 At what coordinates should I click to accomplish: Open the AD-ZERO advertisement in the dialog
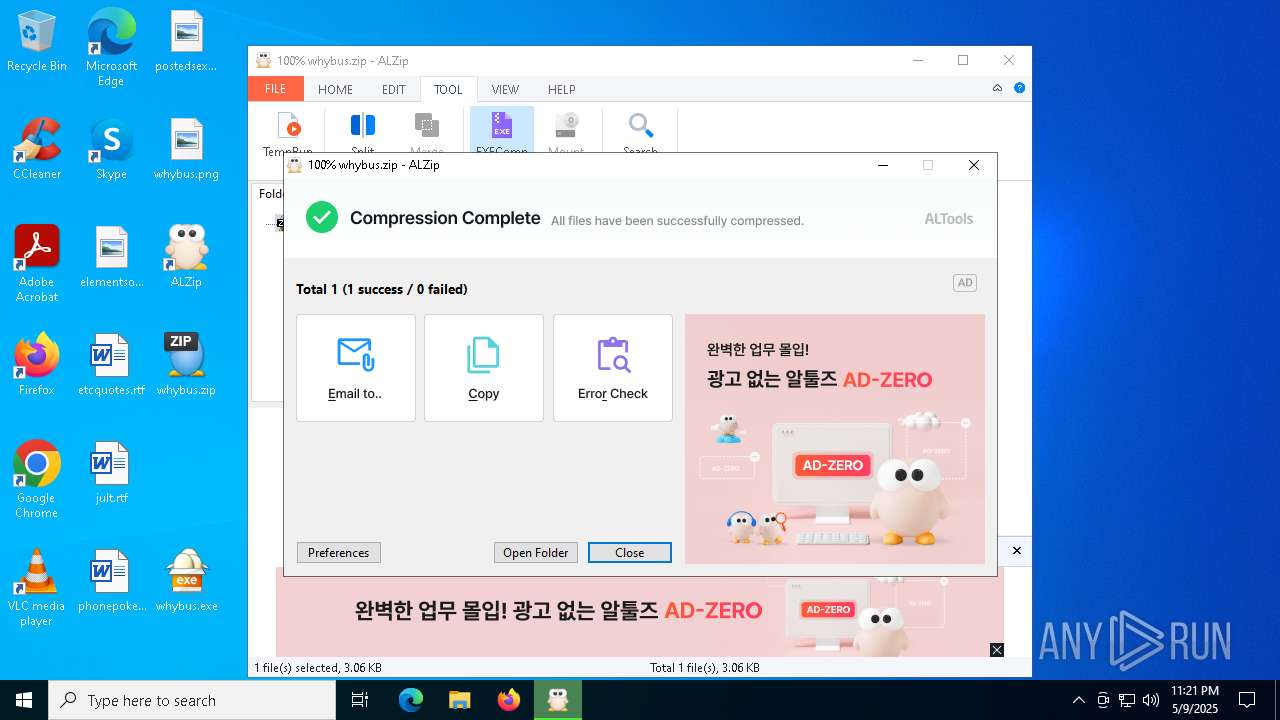coord(835,439)
